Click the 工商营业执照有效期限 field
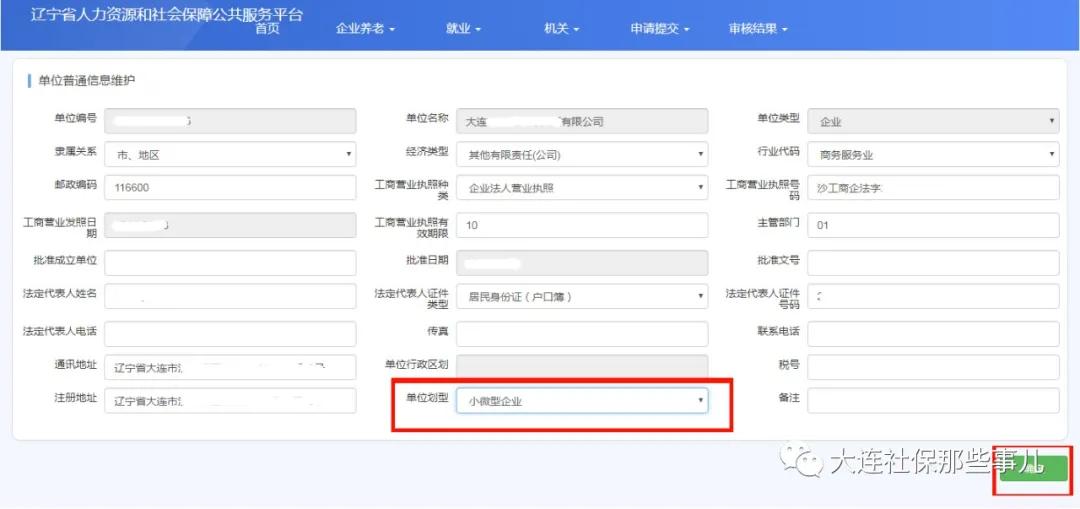Viewport: 1080px width, 509px height. coord(582,225)
